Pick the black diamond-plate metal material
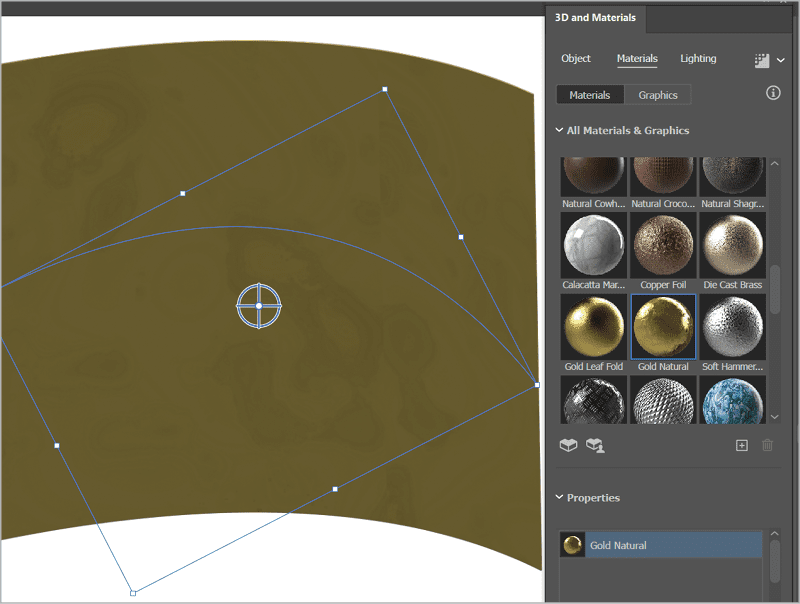 coord(593,400)
